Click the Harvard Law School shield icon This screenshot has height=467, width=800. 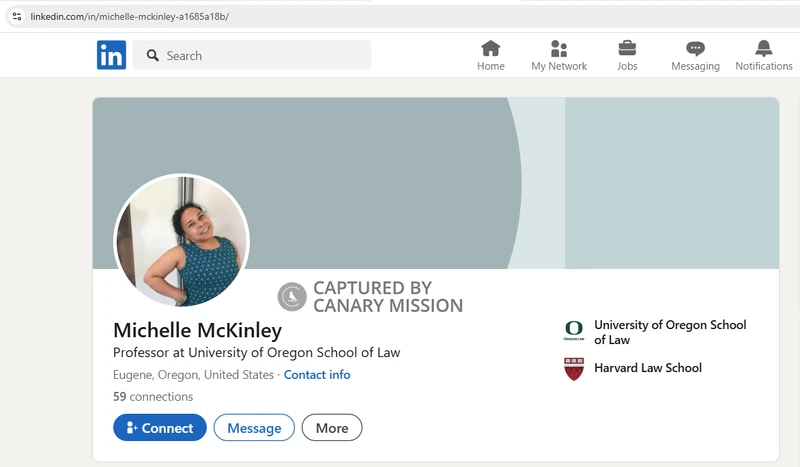point(574,368)
